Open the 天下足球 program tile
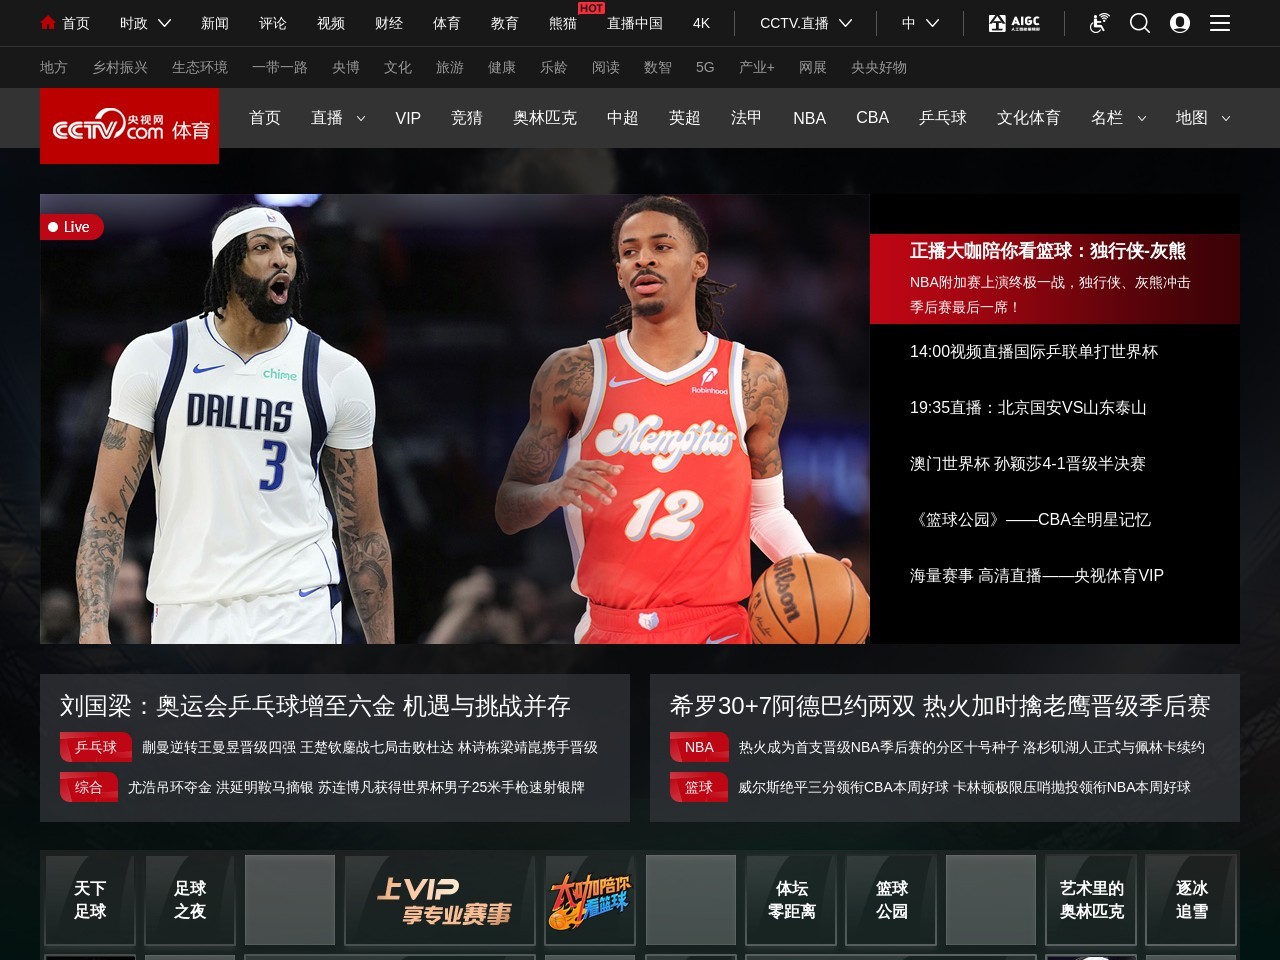The image size is (1280, 960). pos(90,900)
